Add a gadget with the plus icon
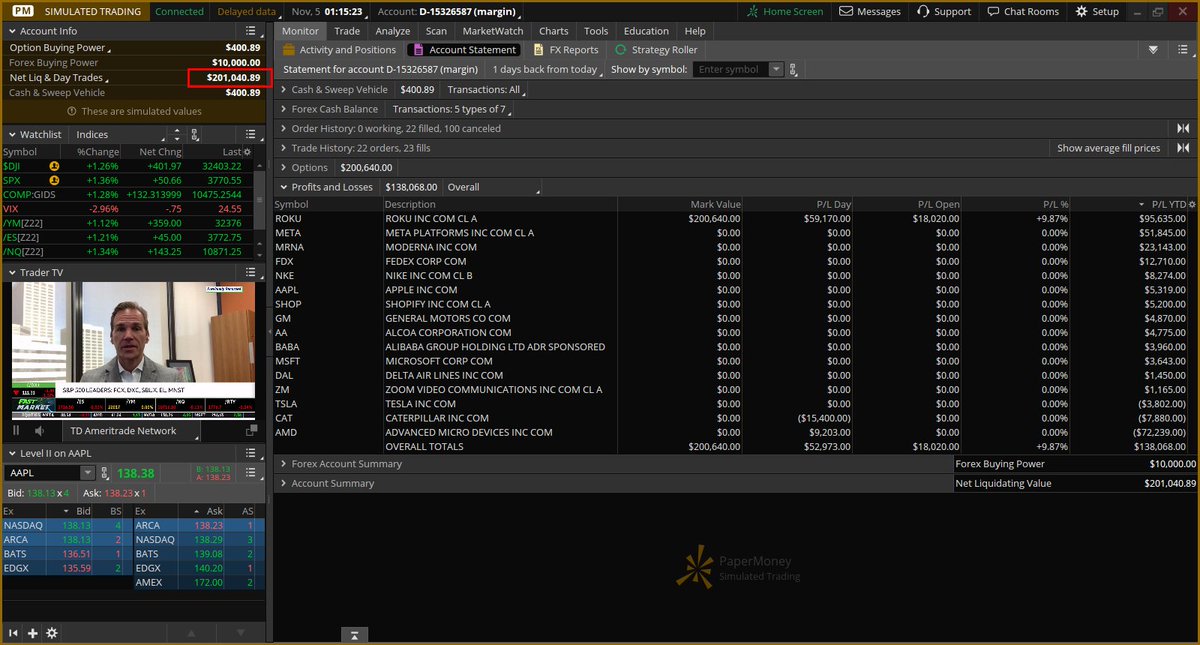 tap(33, 633)
